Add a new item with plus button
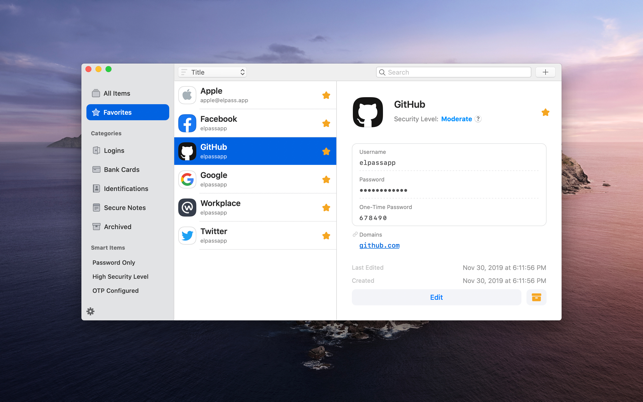The height and width of the screenshot is (402, 643). (545, 72)
